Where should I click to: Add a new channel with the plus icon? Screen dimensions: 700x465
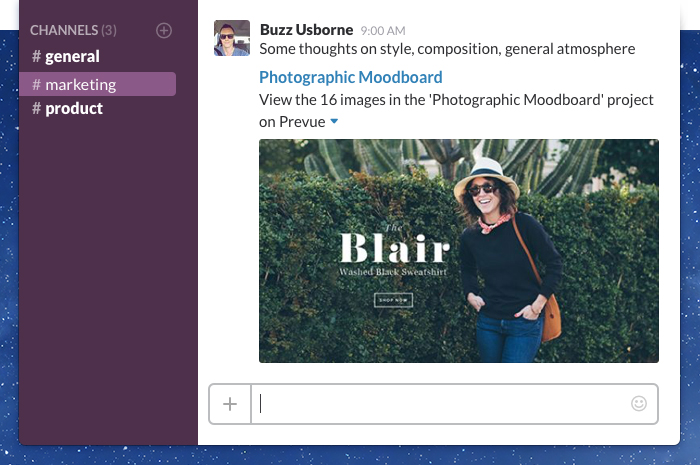pos(164,31)
